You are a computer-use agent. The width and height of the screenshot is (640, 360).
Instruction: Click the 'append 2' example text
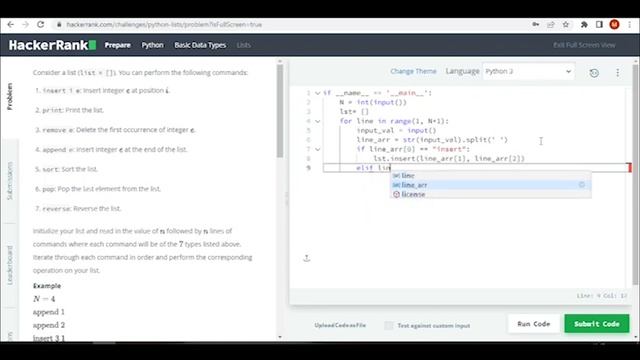(x=49, y=325)
